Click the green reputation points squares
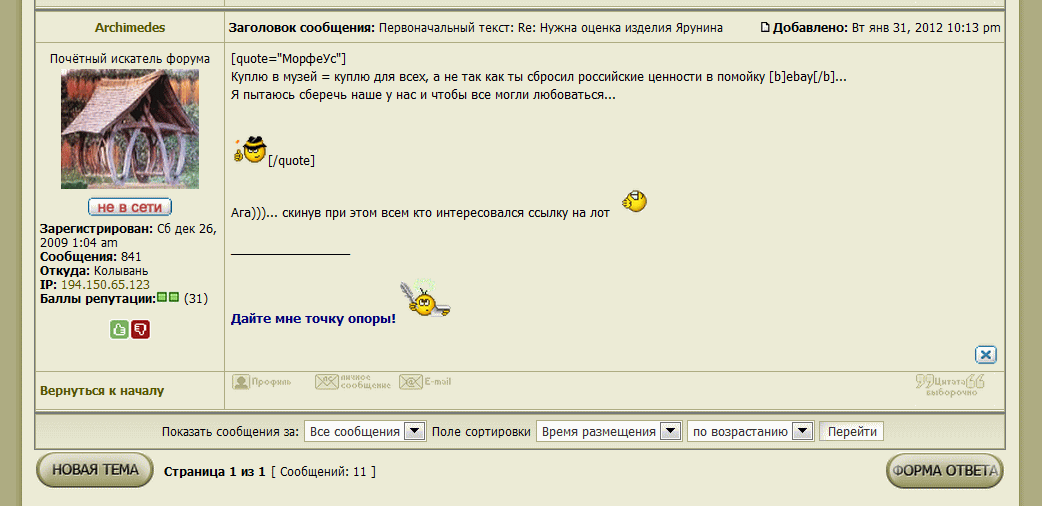 pyautogui.click(x=168, y=298)
